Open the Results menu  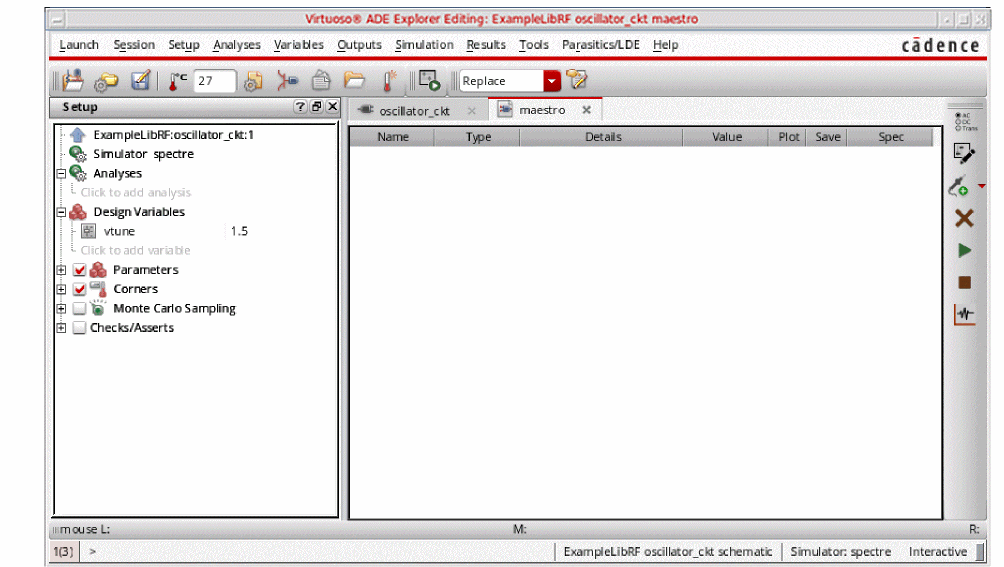486,45
